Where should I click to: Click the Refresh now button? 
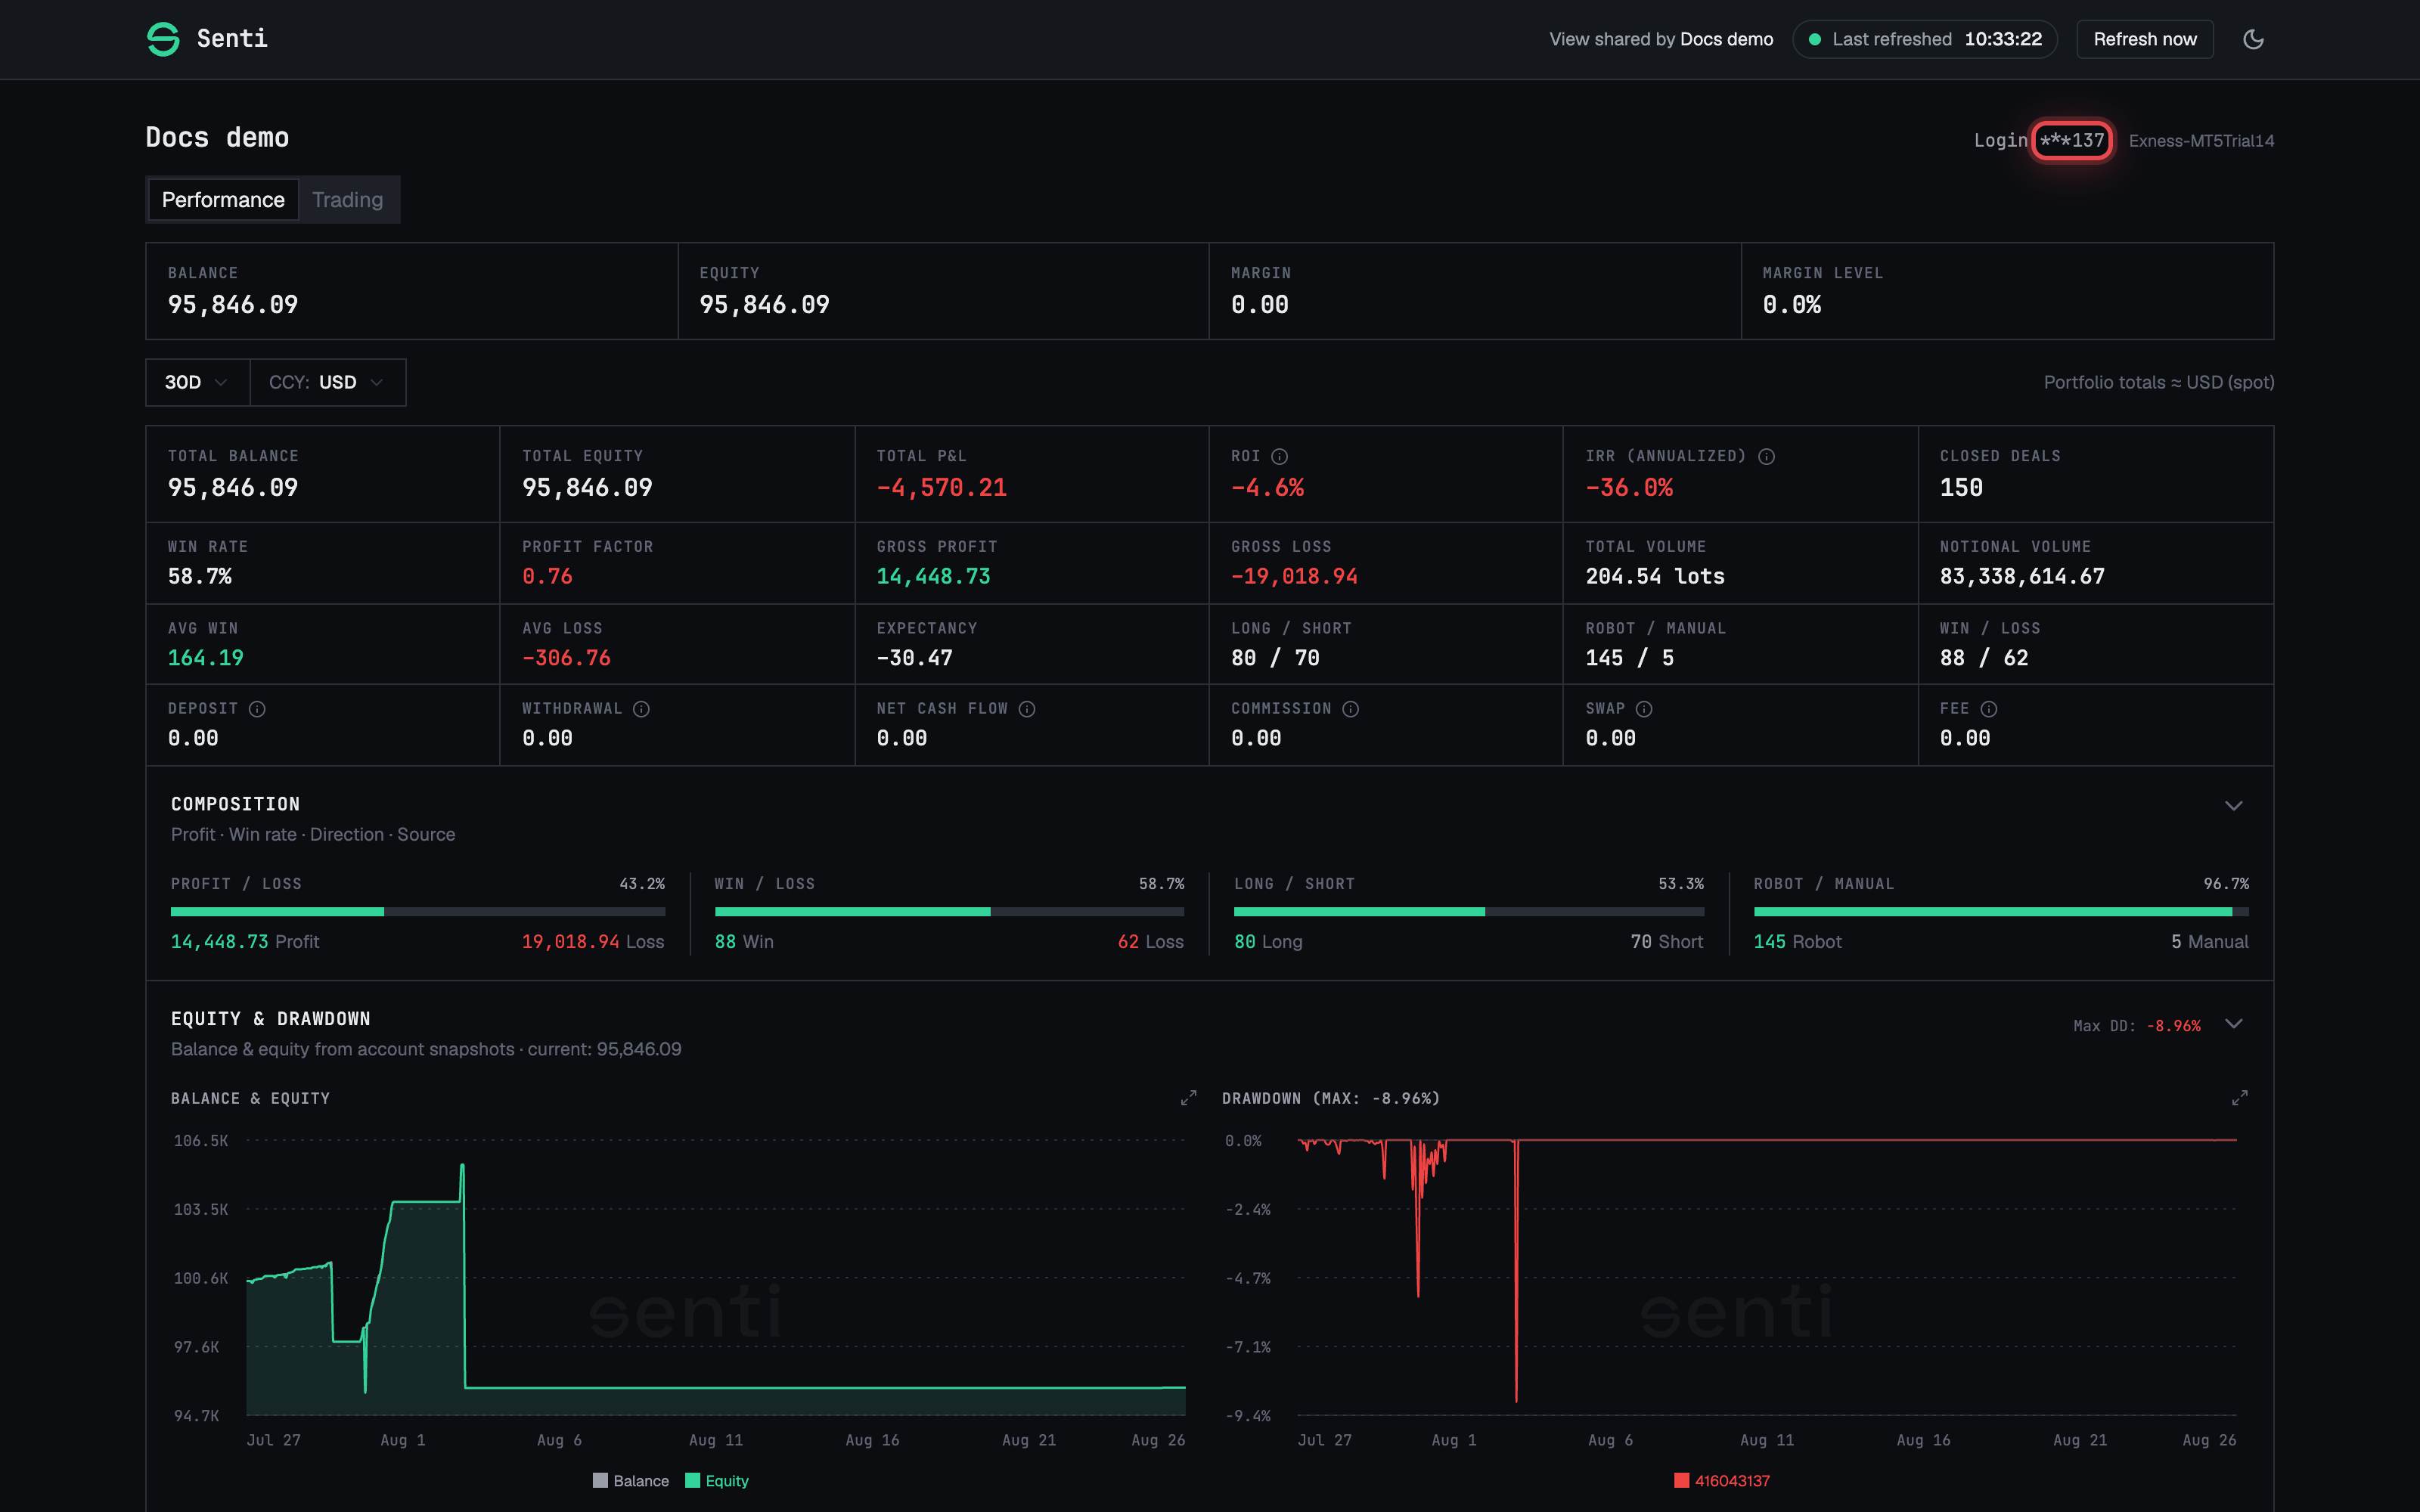click(2144, 39)
